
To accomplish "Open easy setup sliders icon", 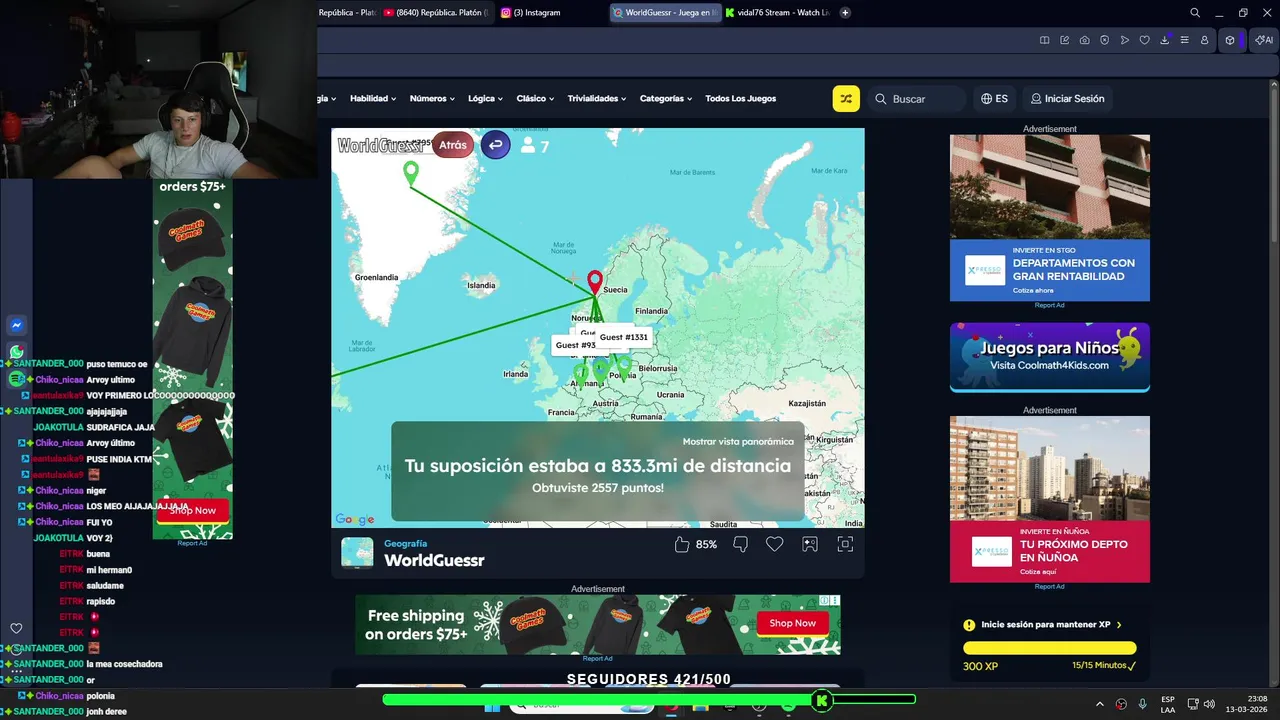I will point(1185,40).
